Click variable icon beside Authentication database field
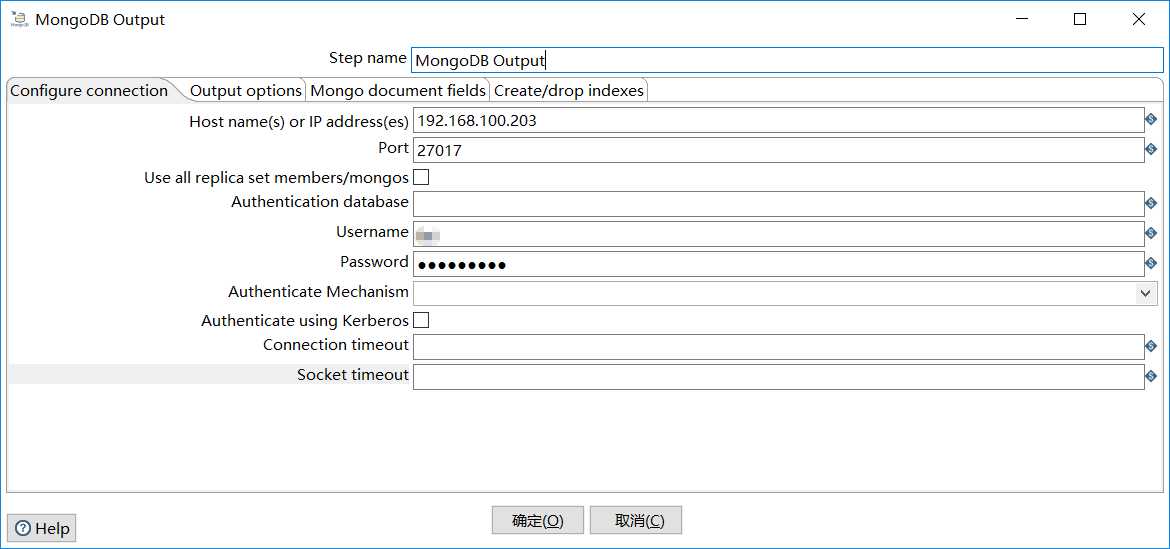1170x549 pixels. [x=1151, y=203]
